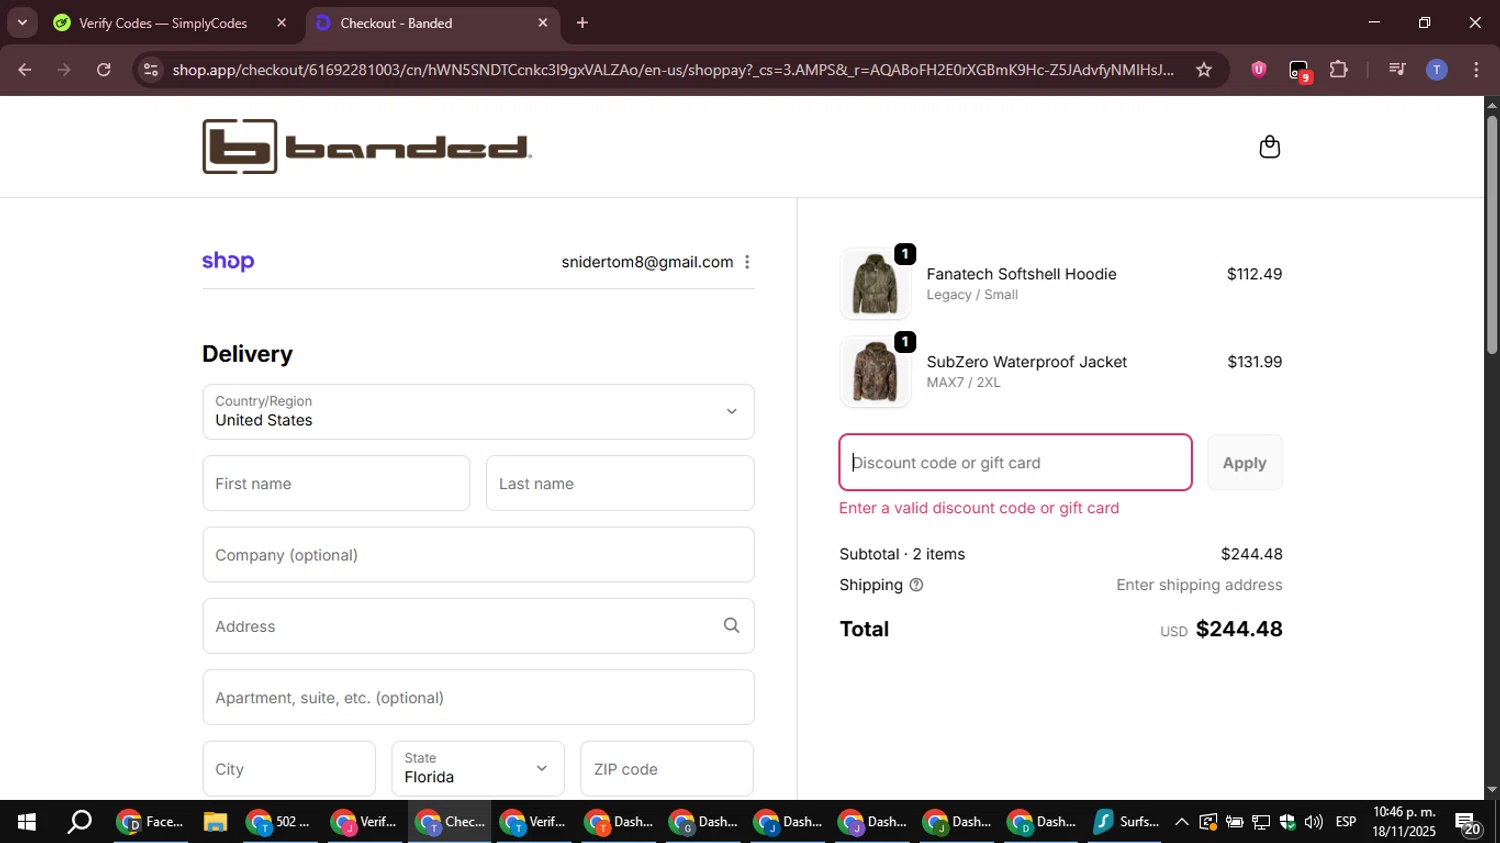Open the notification center icon

tap(1468, 823)
